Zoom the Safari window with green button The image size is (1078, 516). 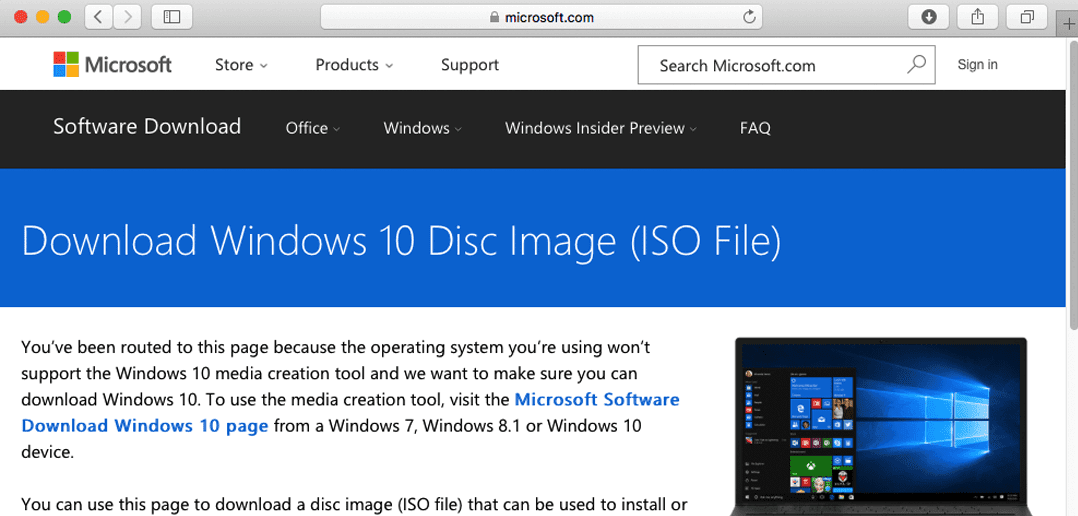65,17
